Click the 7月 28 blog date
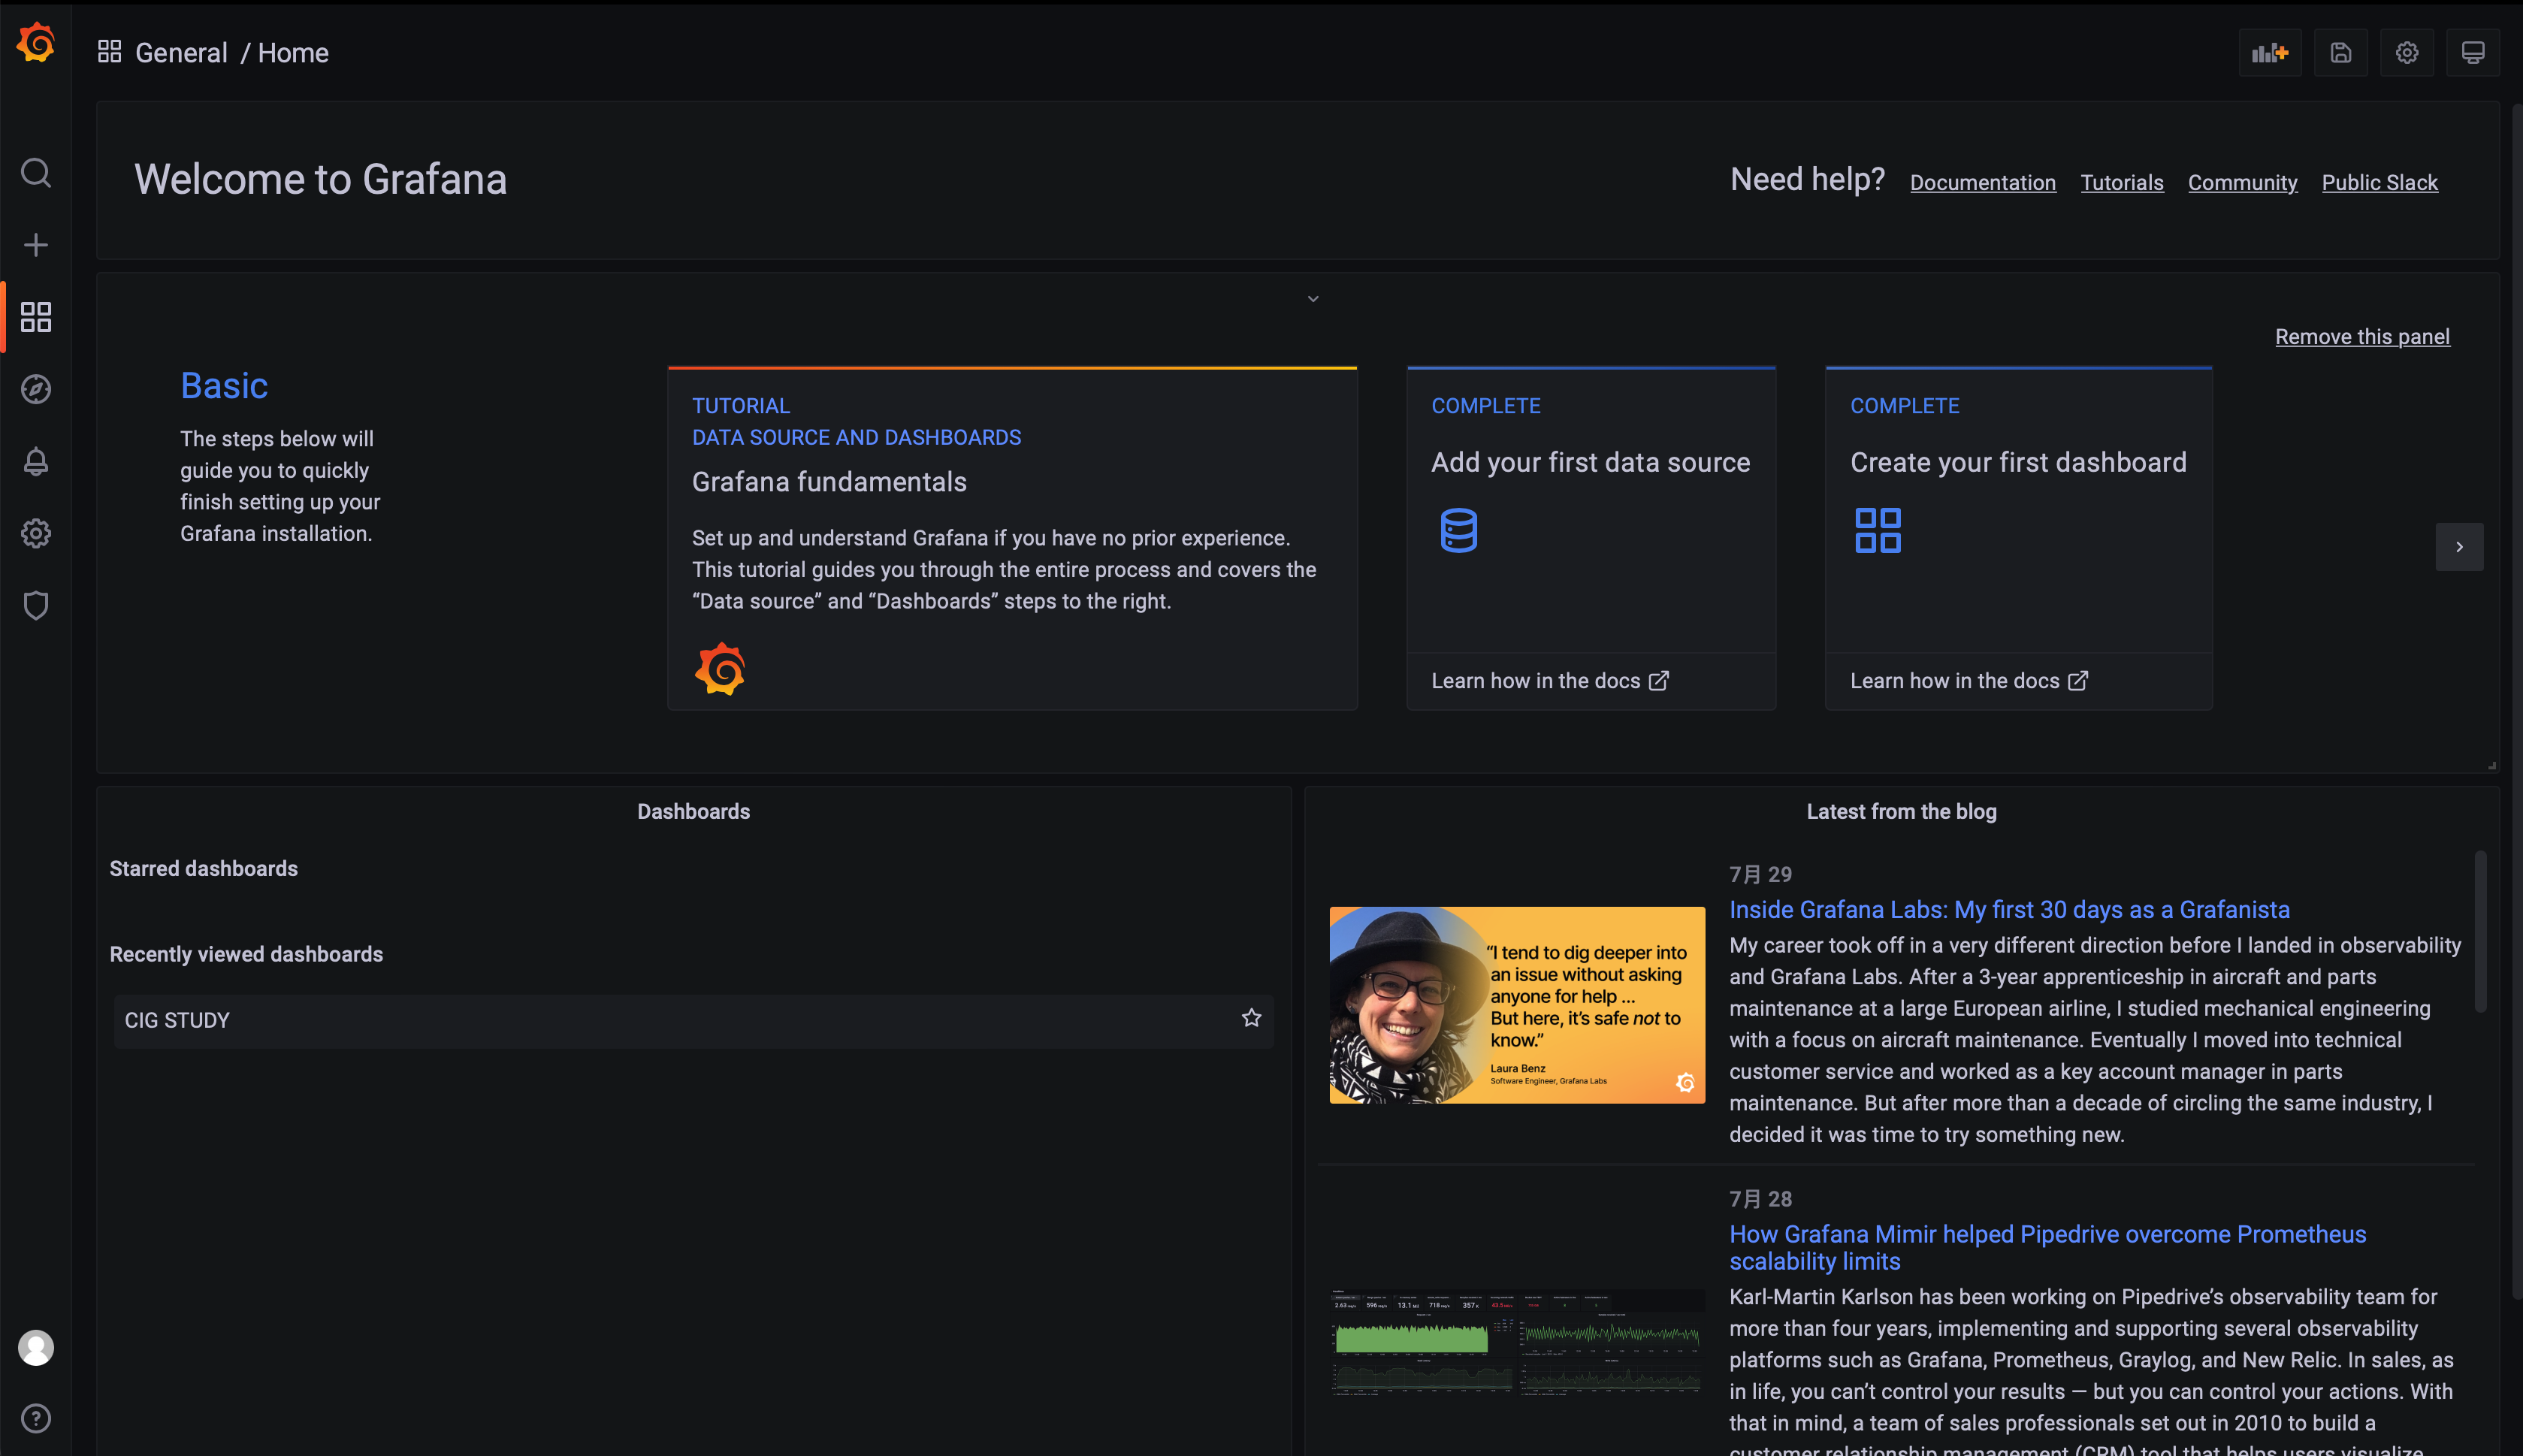 [1760, 1198]
